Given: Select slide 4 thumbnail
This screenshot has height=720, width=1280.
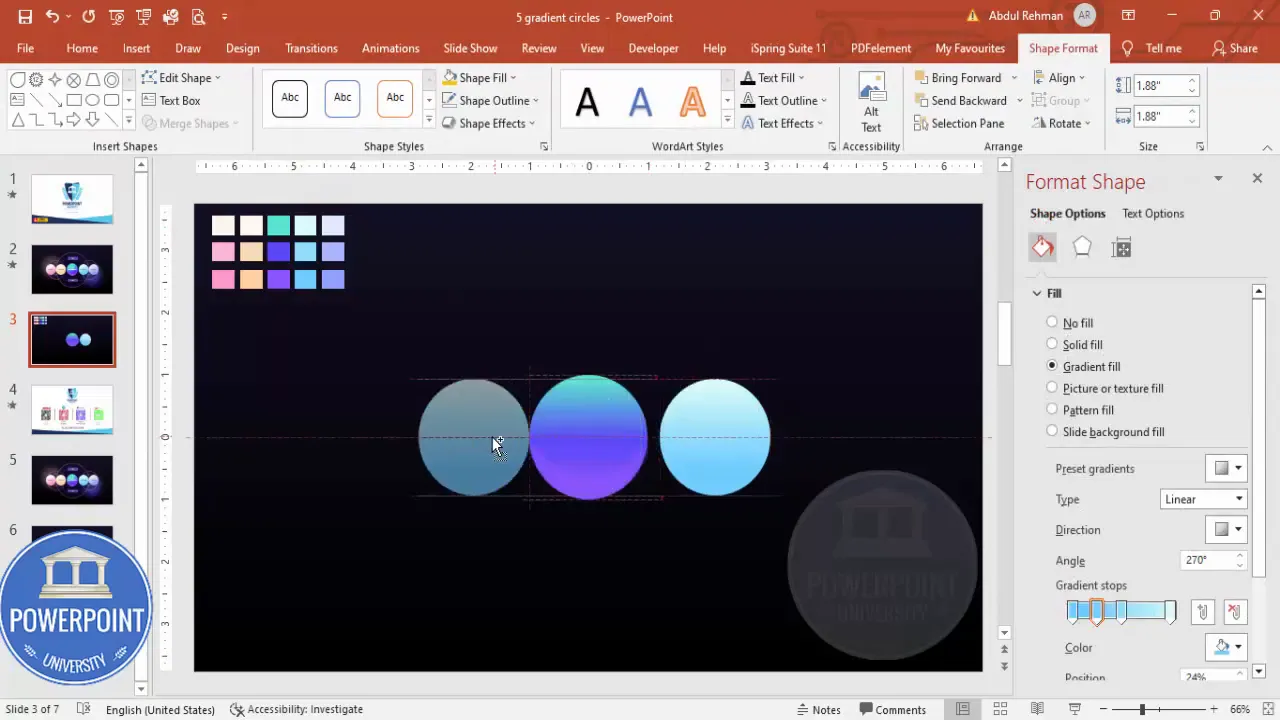Looking at the screenshot, I should [72, 410].
